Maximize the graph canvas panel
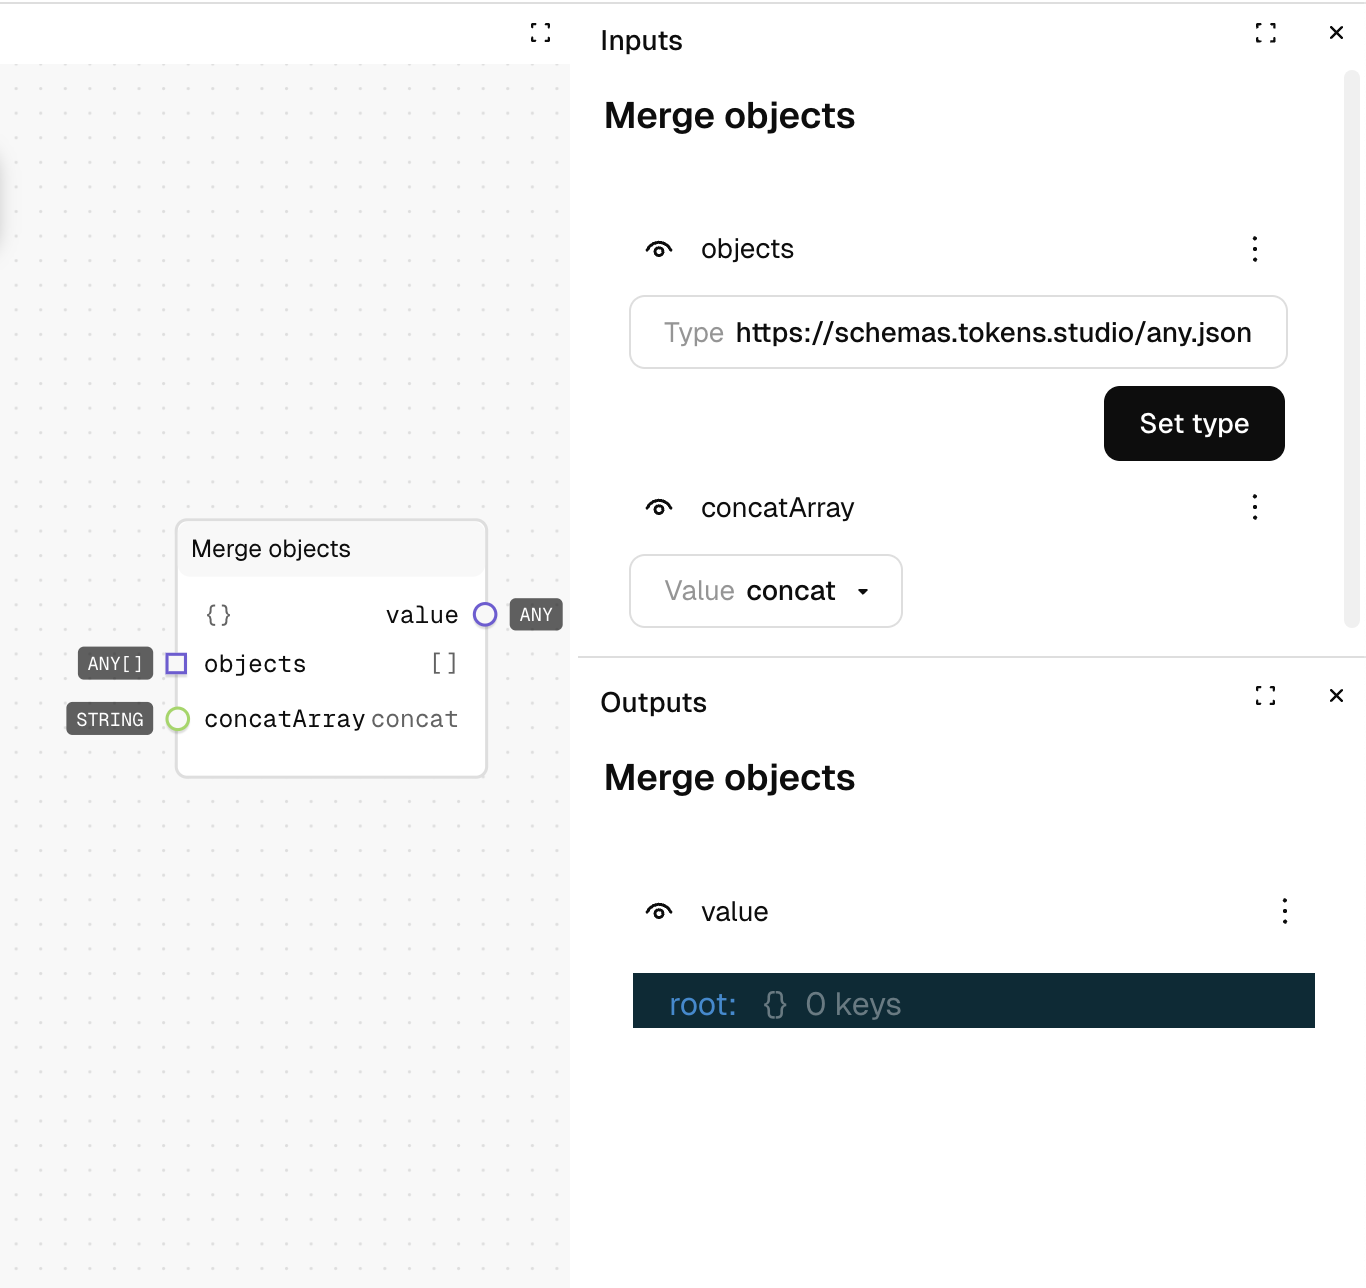1366x1288 pixels. [x=540, y=33]
